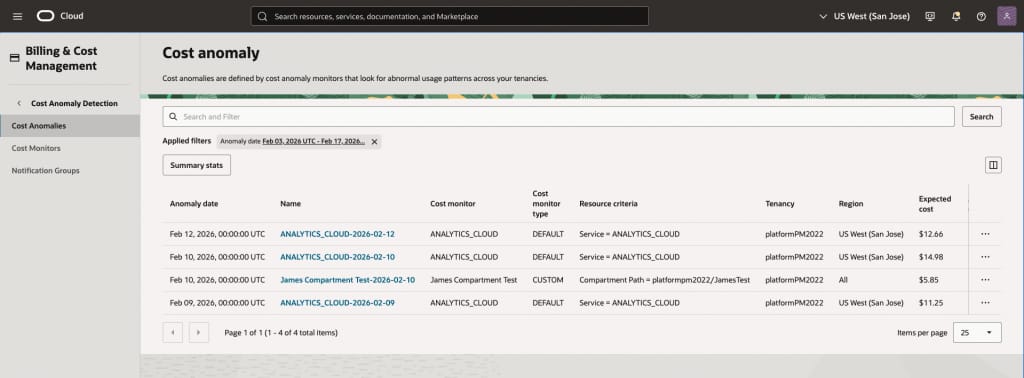Select the $5.85 expected cost cell
This screenshot has height=378, width=1024.
(x=929, y=279)
